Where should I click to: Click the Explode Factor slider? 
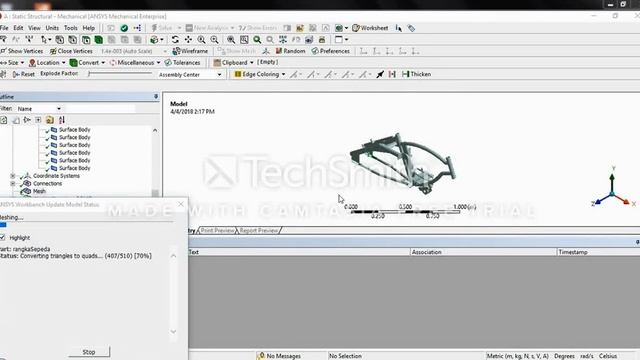coord(120,74)
